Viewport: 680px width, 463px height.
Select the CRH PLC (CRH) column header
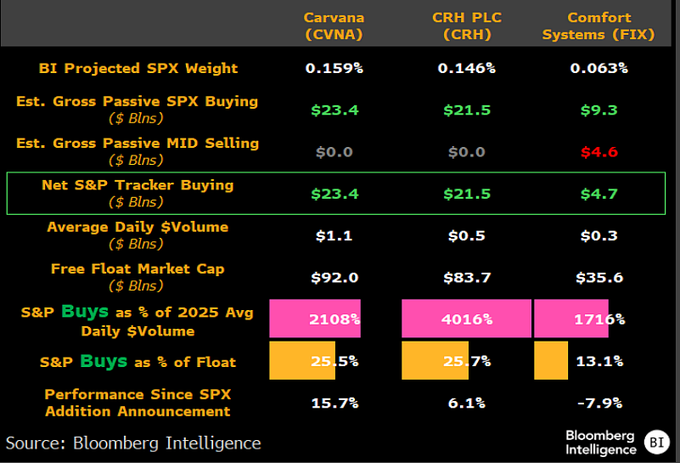tap(466, 26)
